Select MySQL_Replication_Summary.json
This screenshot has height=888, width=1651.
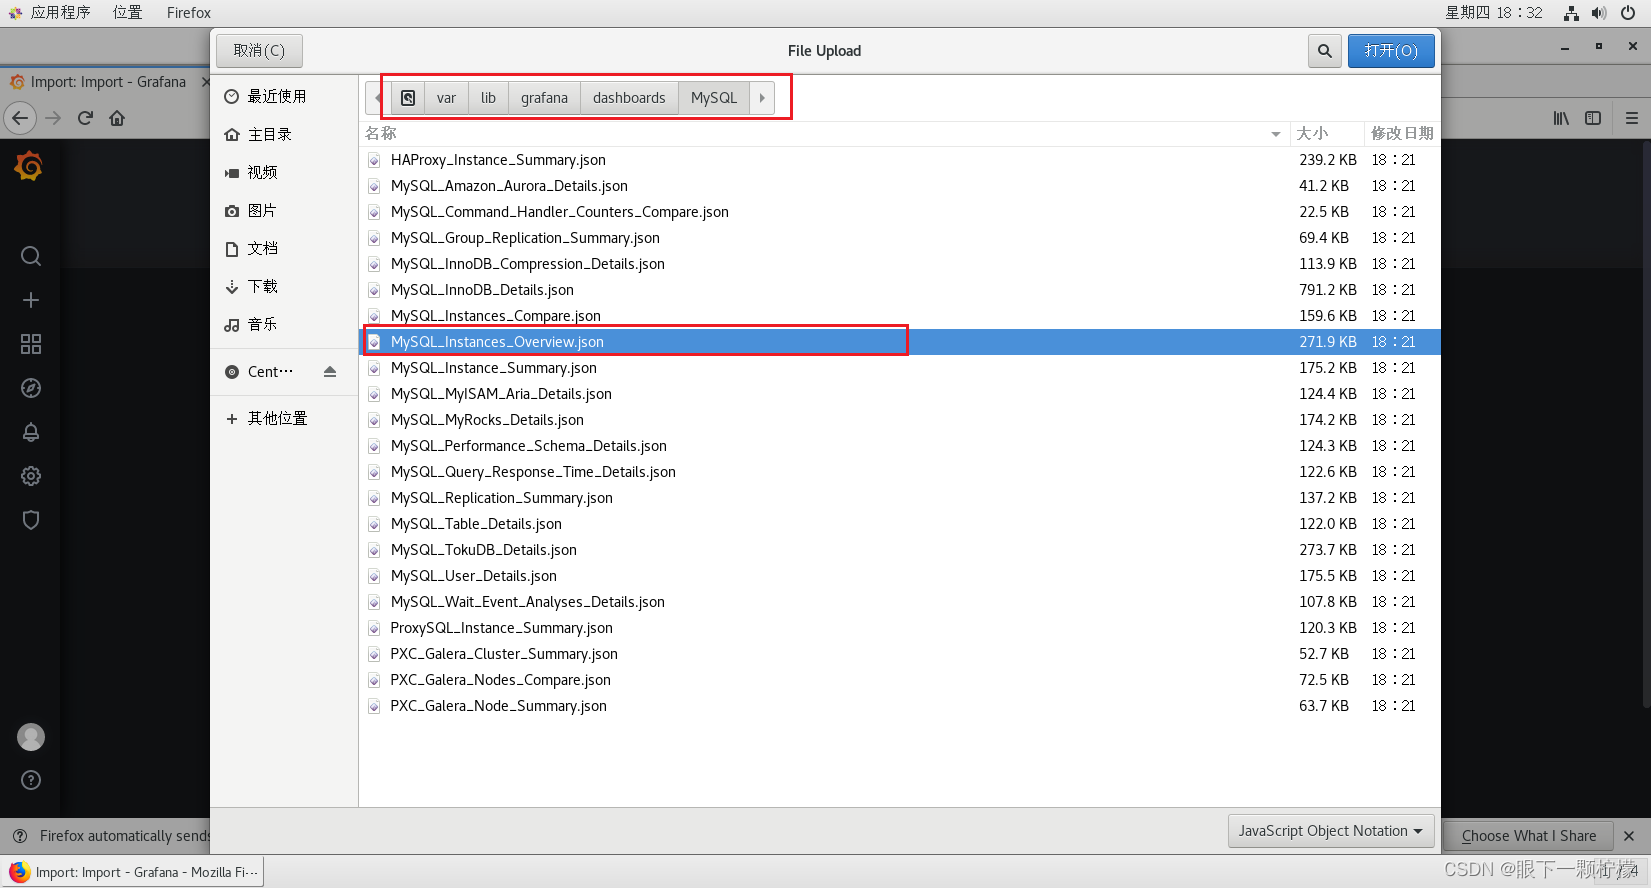click(900, 498)
